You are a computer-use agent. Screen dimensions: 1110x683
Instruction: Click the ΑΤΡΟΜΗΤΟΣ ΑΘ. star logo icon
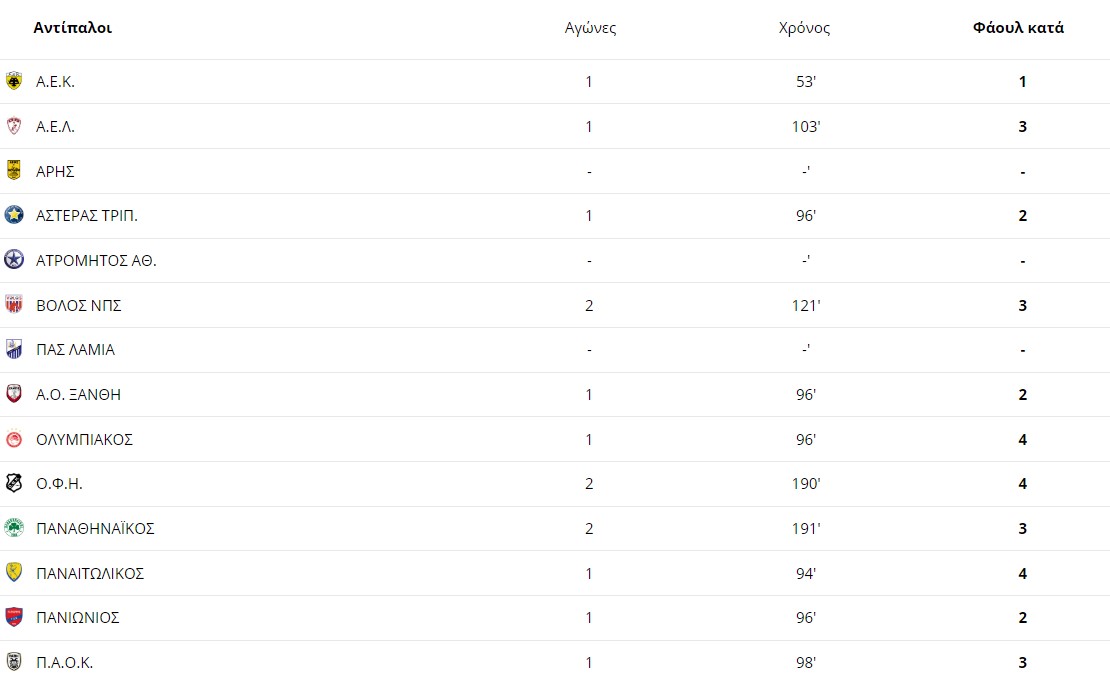tap(13, 260)
